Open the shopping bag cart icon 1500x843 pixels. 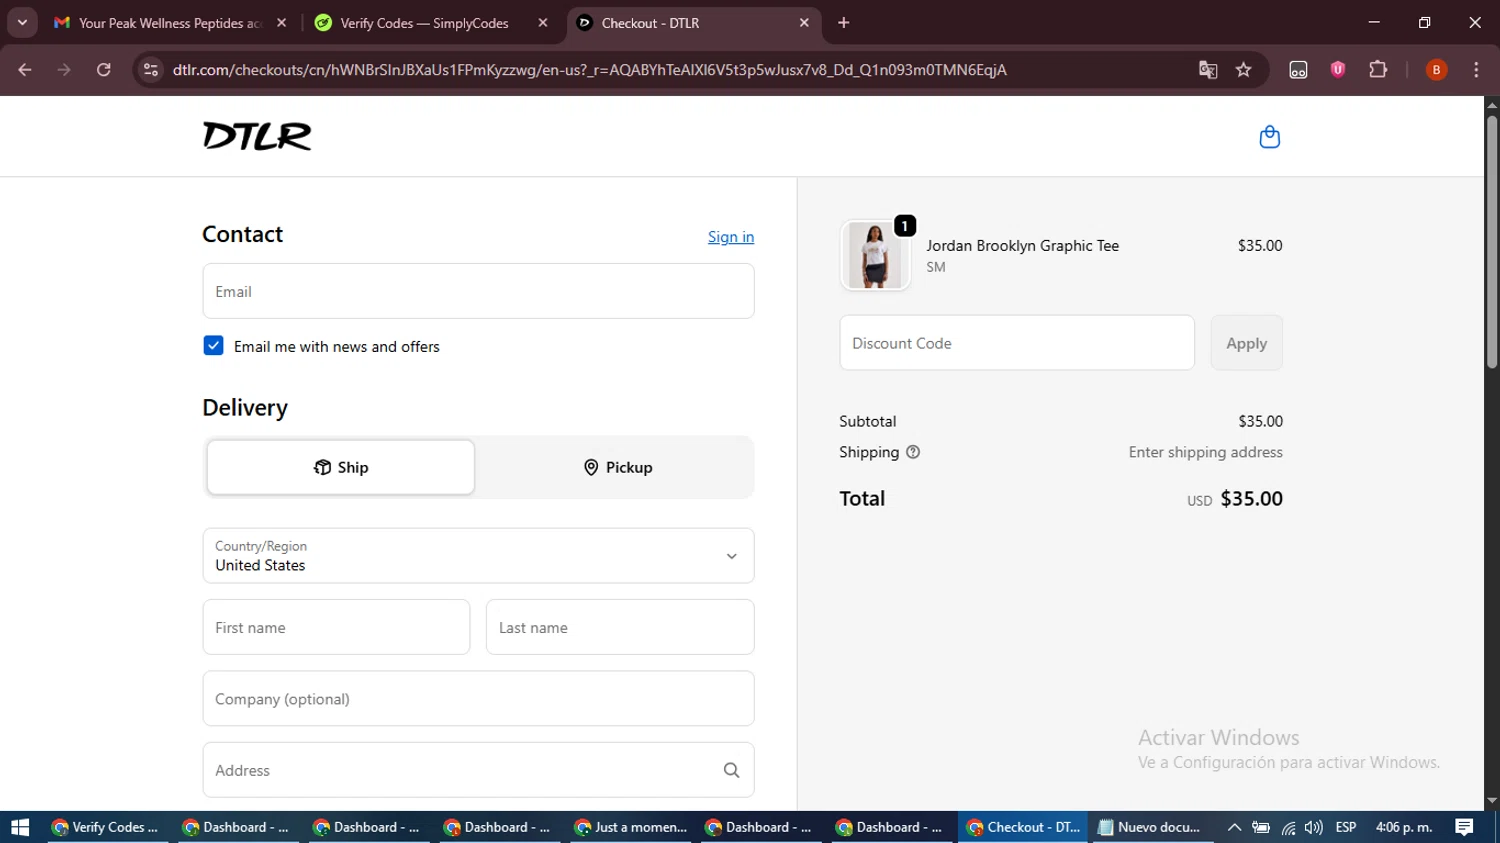(x=1269, y=137)
